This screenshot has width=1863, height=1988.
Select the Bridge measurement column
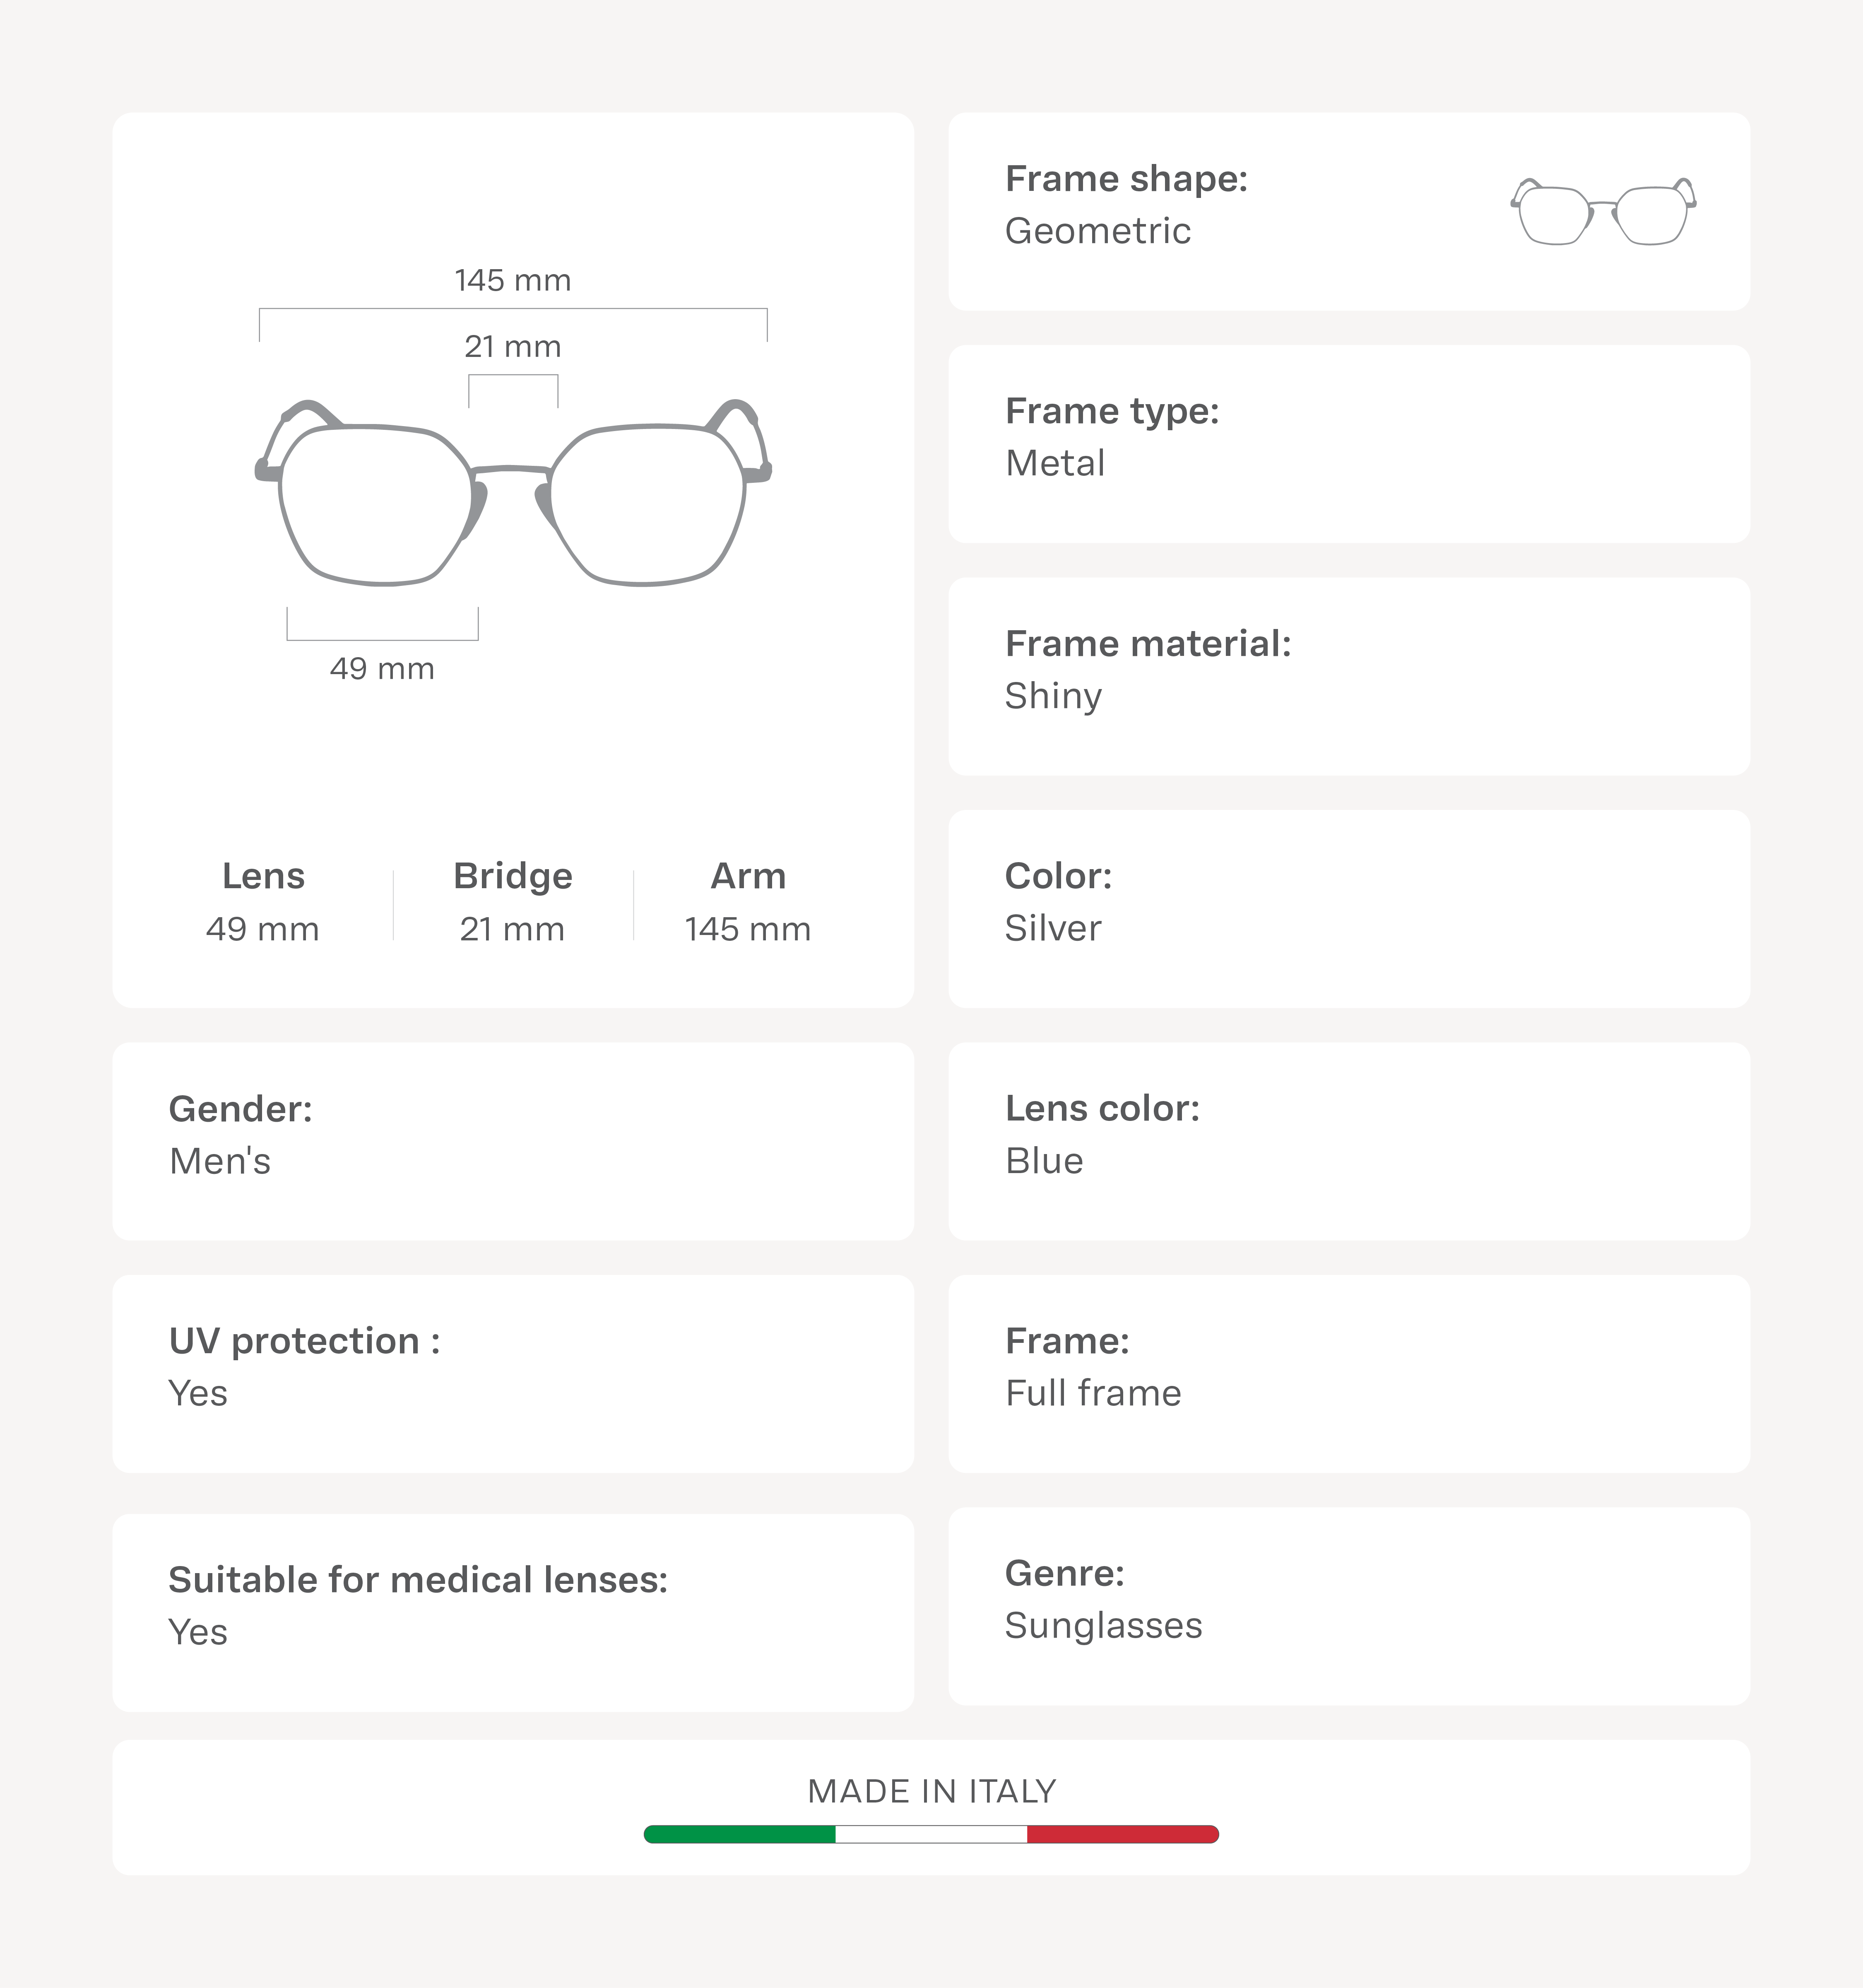coord(512,902)
